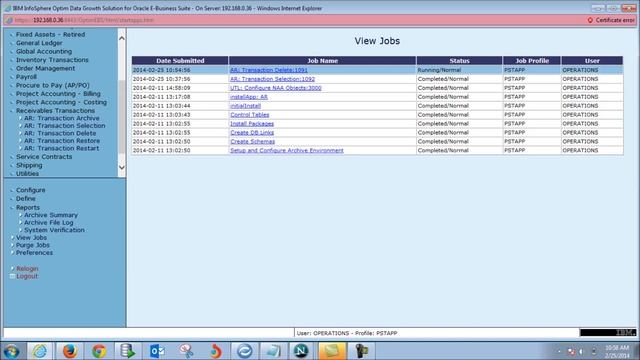Launch Google Chrome from the taskbar
The height and width of the screenshot is (360, 640).
pyautogui.click(x=98, y=351)
